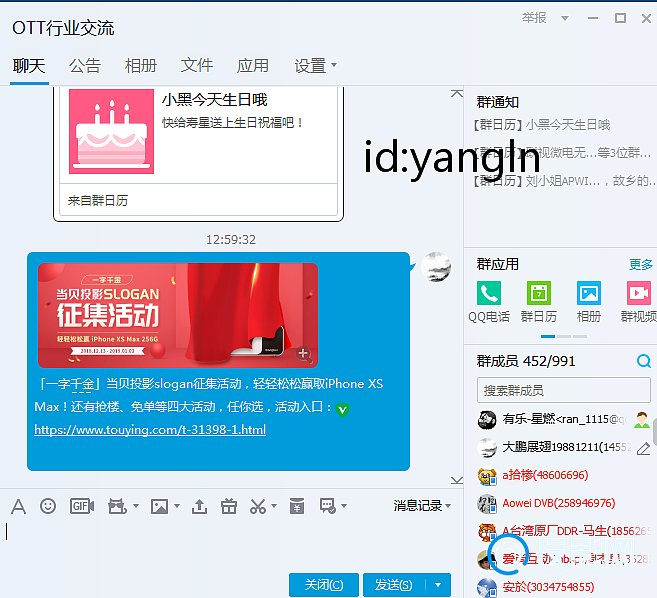
Task: Open the 相册 group app icon
Action: 589,302
